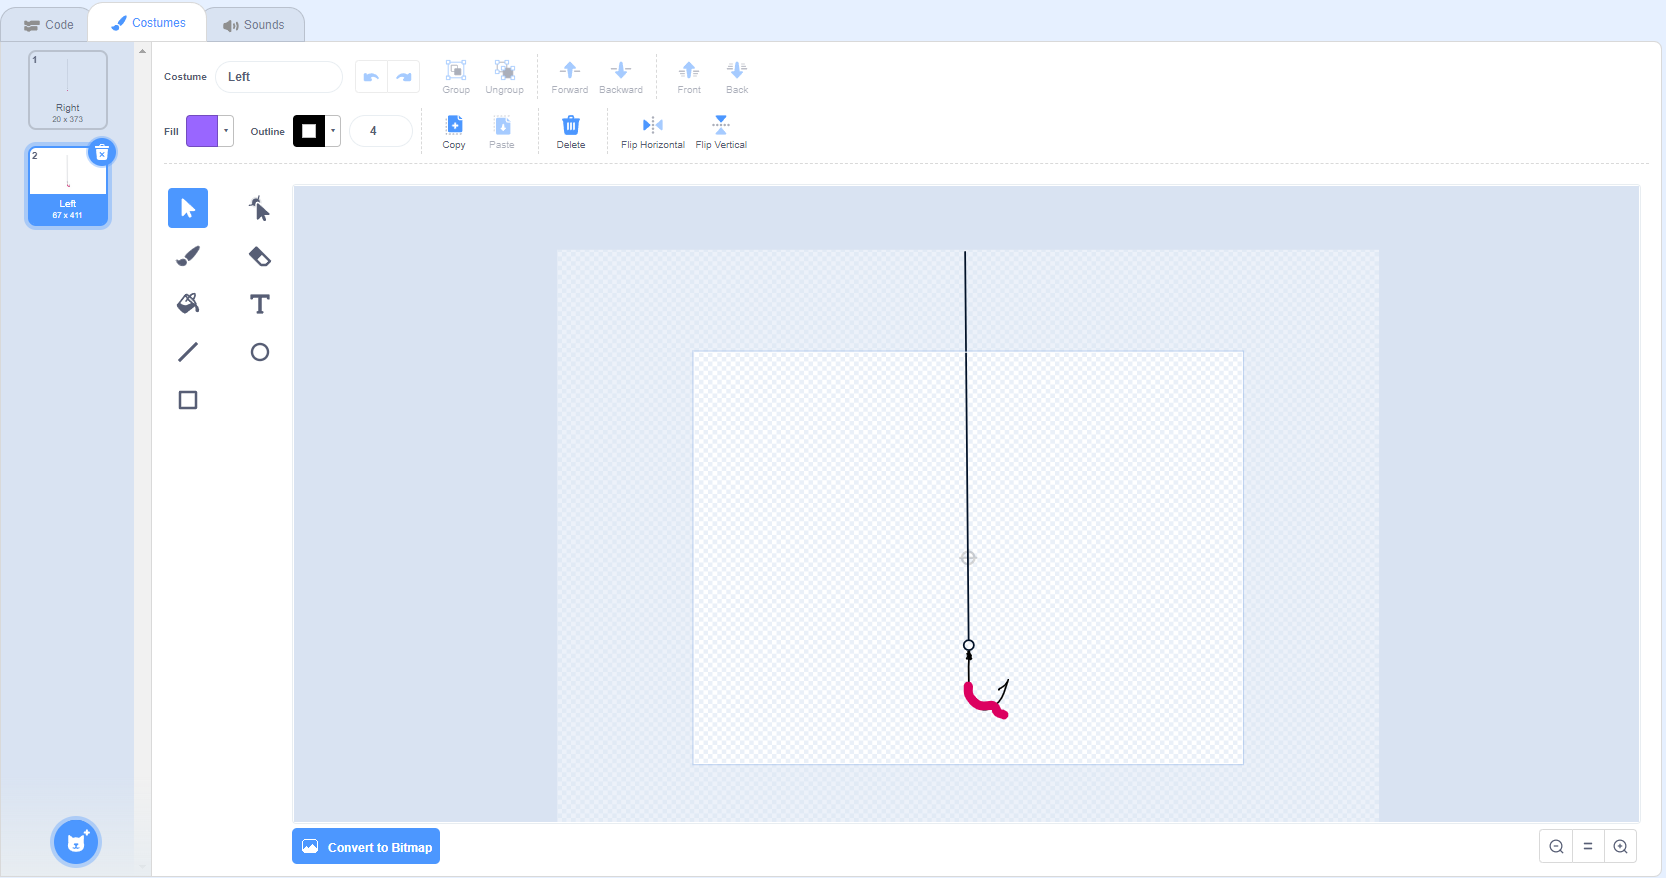Zoom in on the canvas
Viewport: 1666px width, 878px height.
[x=1620, y=847]
